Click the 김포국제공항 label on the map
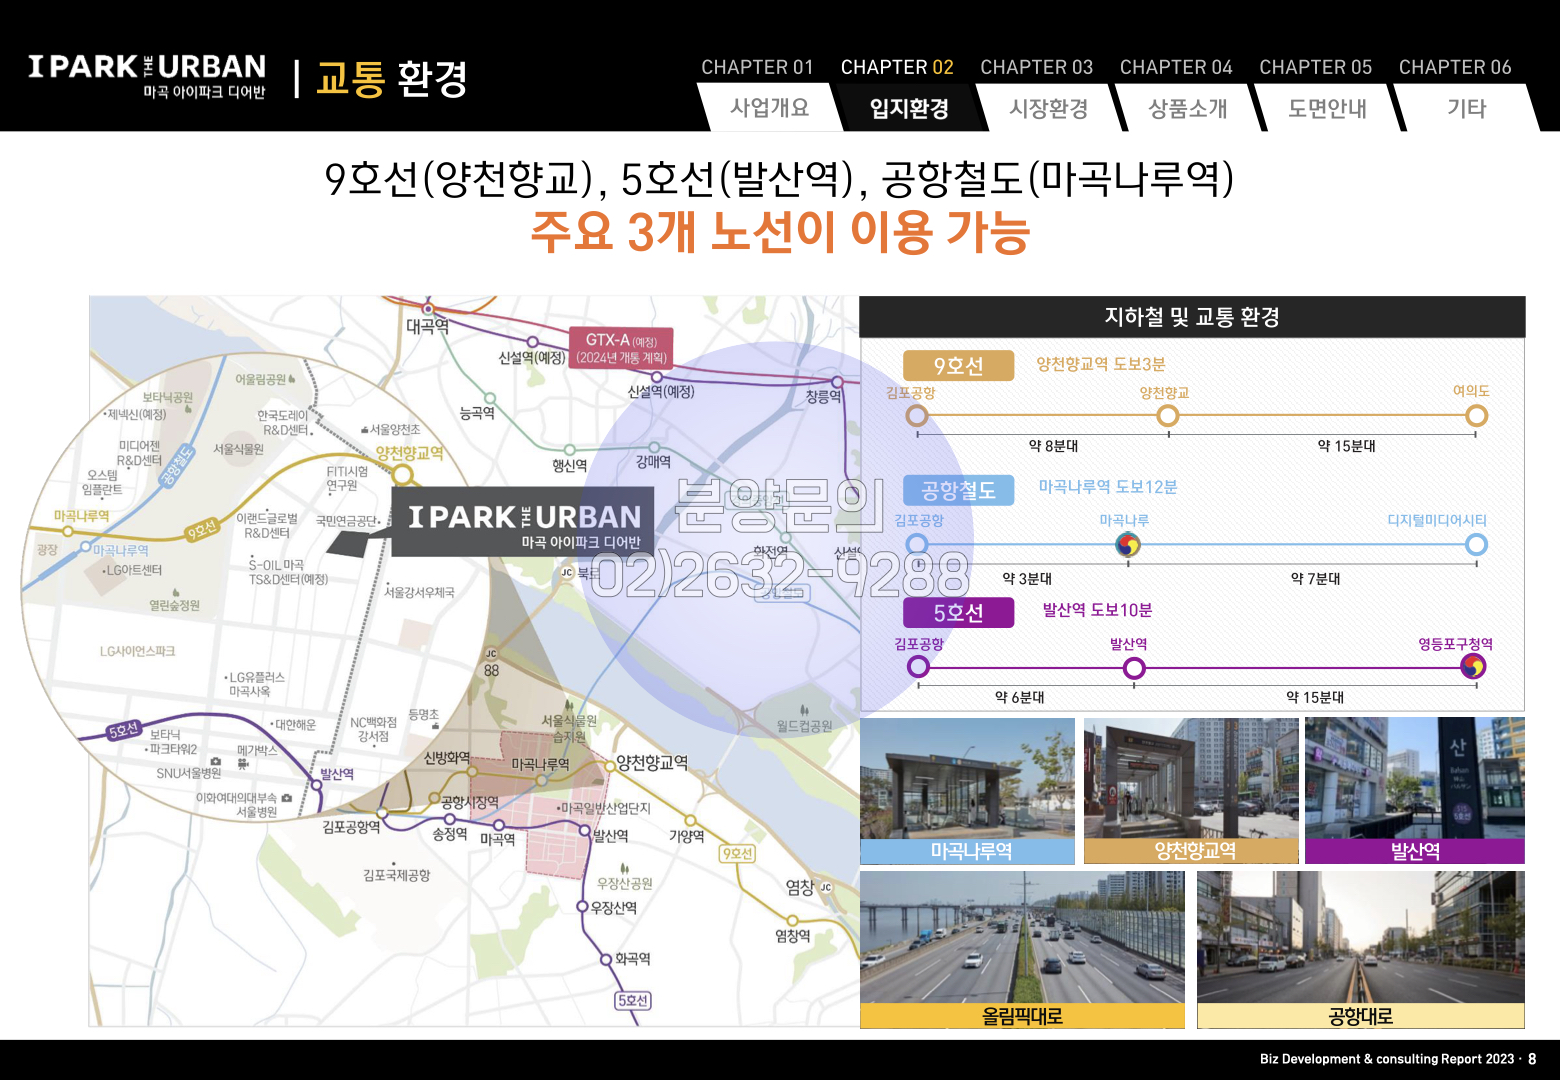 pyautogui.click(x=397, y=875)
